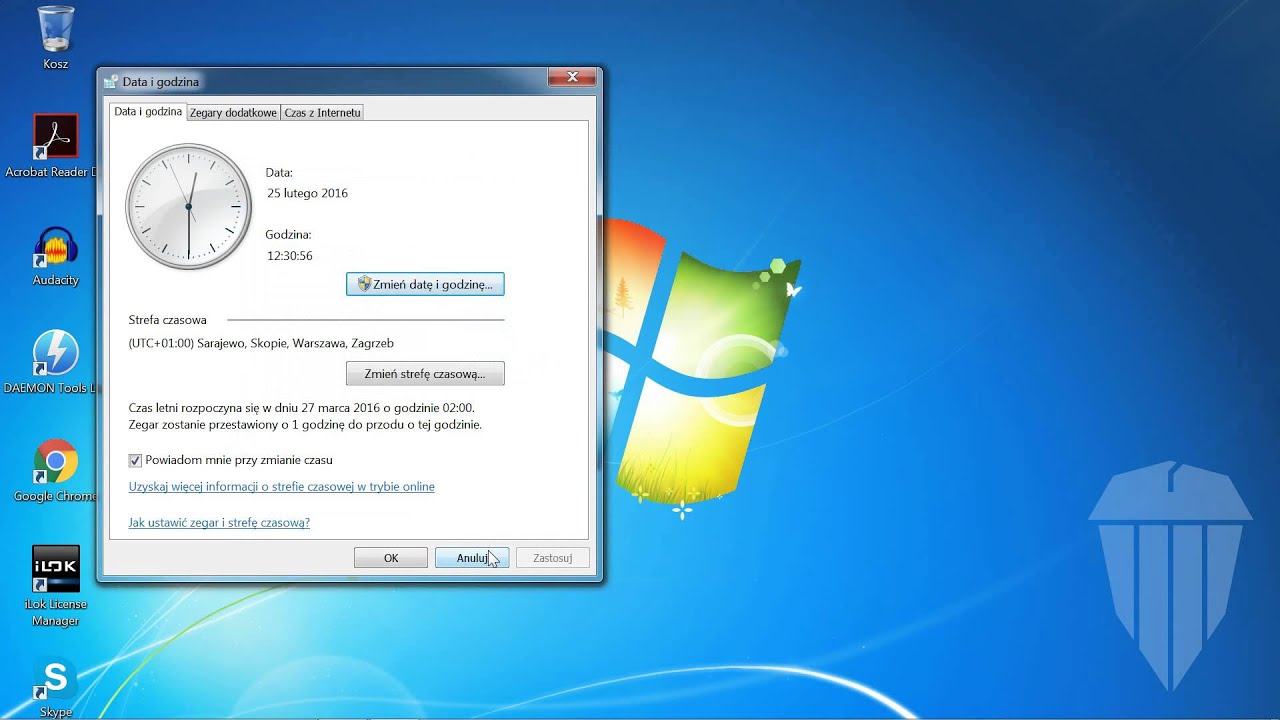Screen dimensions: 1280x720
Task: Click the Czas letni rozpoczyna się text
Action: [x=302, y=408]
